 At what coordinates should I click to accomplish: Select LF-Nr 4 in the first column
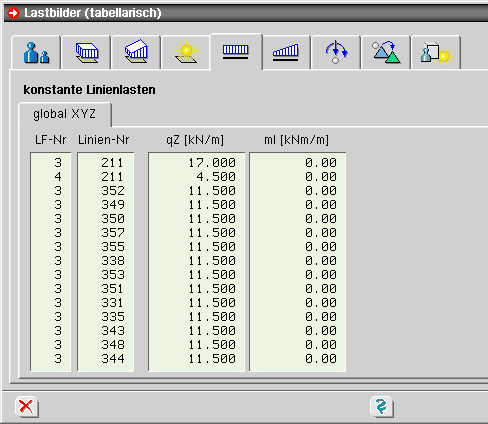(58, 177)
